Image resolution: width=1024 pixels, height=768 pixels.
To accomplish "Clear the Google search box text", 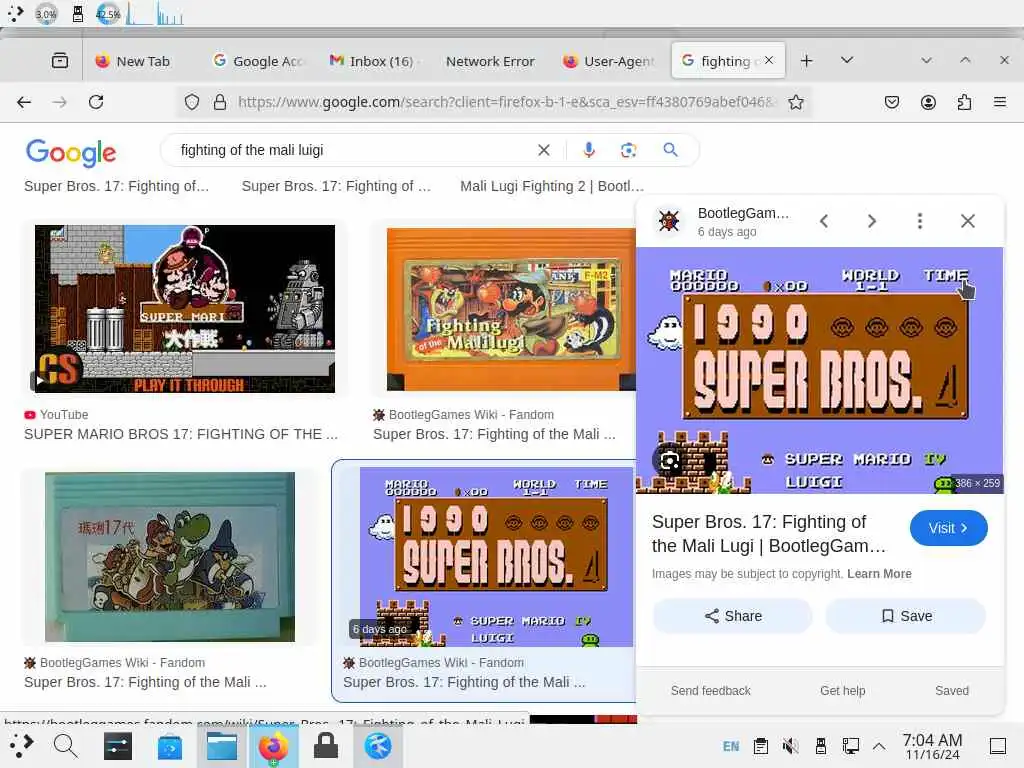I will click(x=543, y=150).
